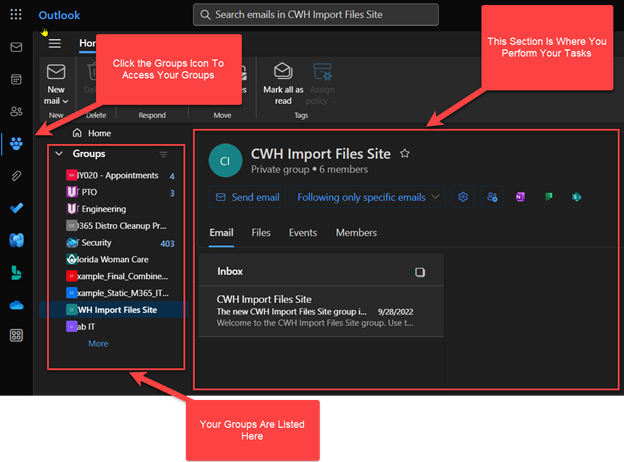Open the group's OneNote notebook icon
The height and width of the screenshot is (462, 624).
coord(520,197)
